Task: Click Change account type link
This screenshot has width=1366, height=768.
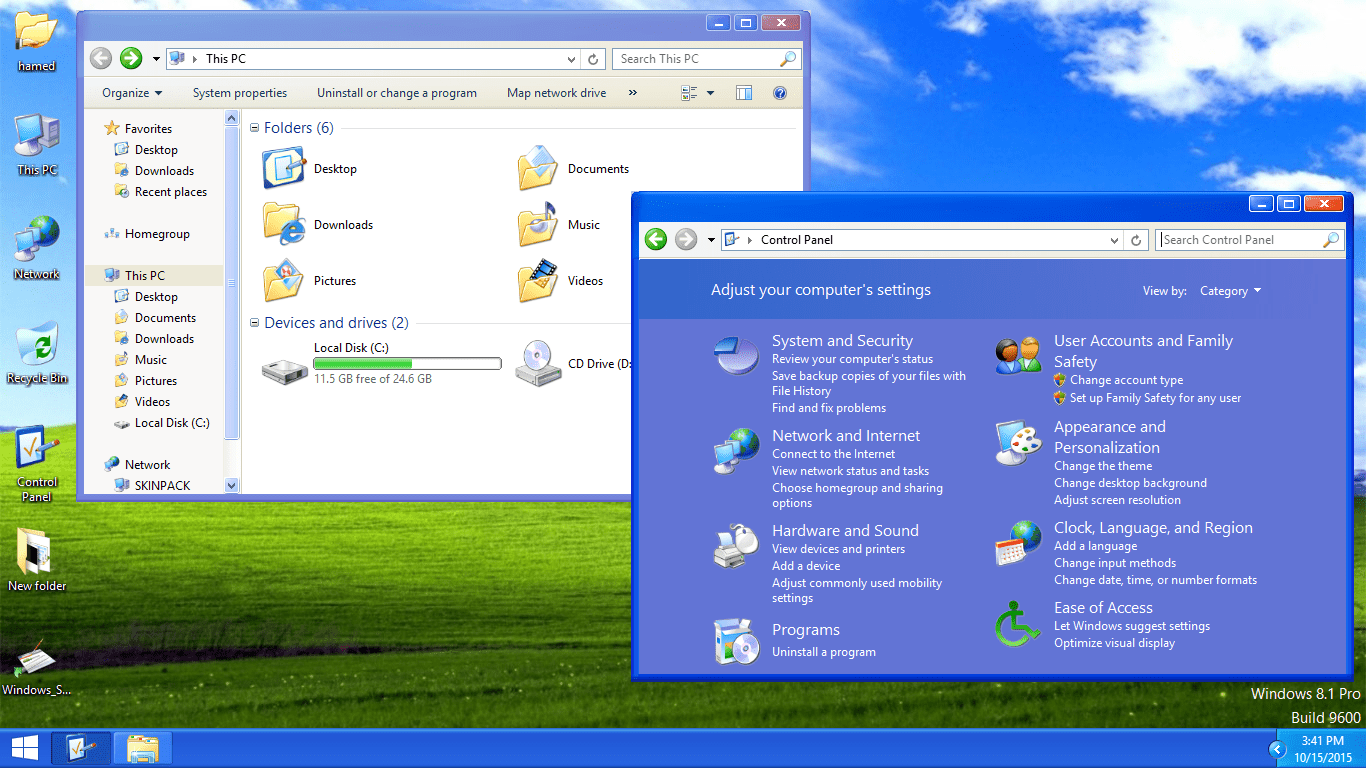Action: [x=1126, y=380]
